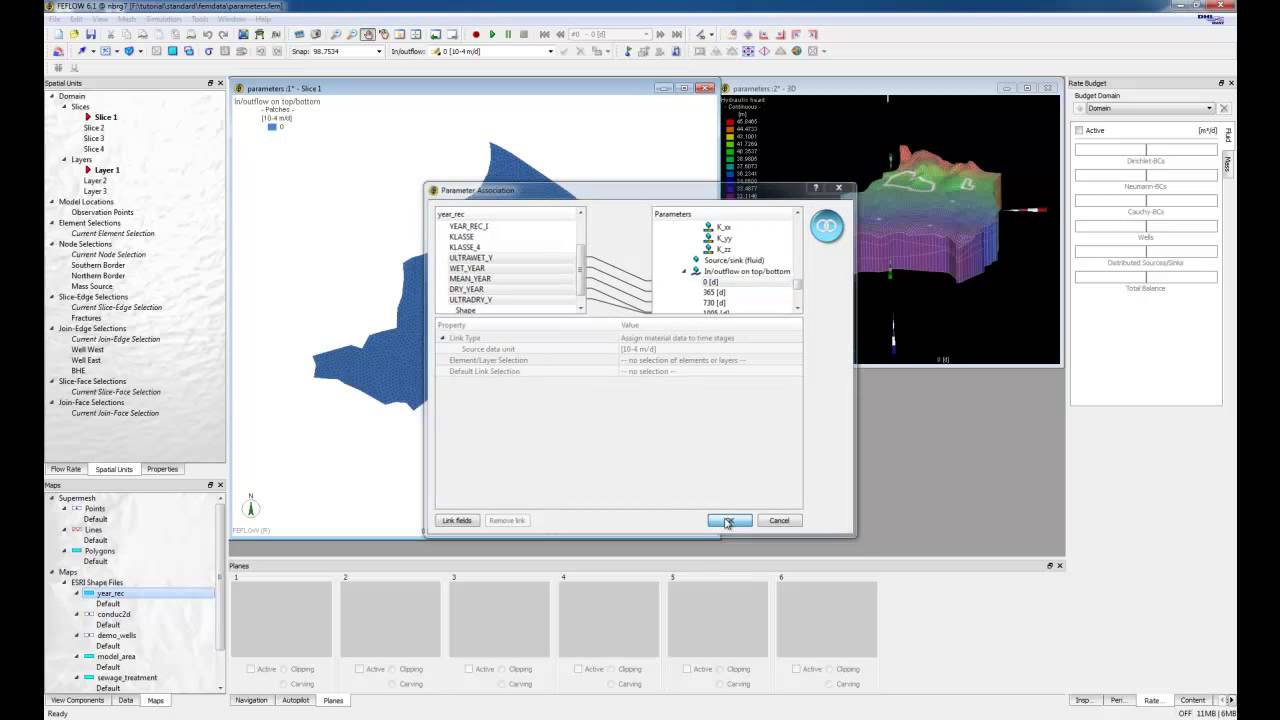The height and width of the screenshot is (720, 1280).
Task: Click the red Record button
Action: coord(476,34)
